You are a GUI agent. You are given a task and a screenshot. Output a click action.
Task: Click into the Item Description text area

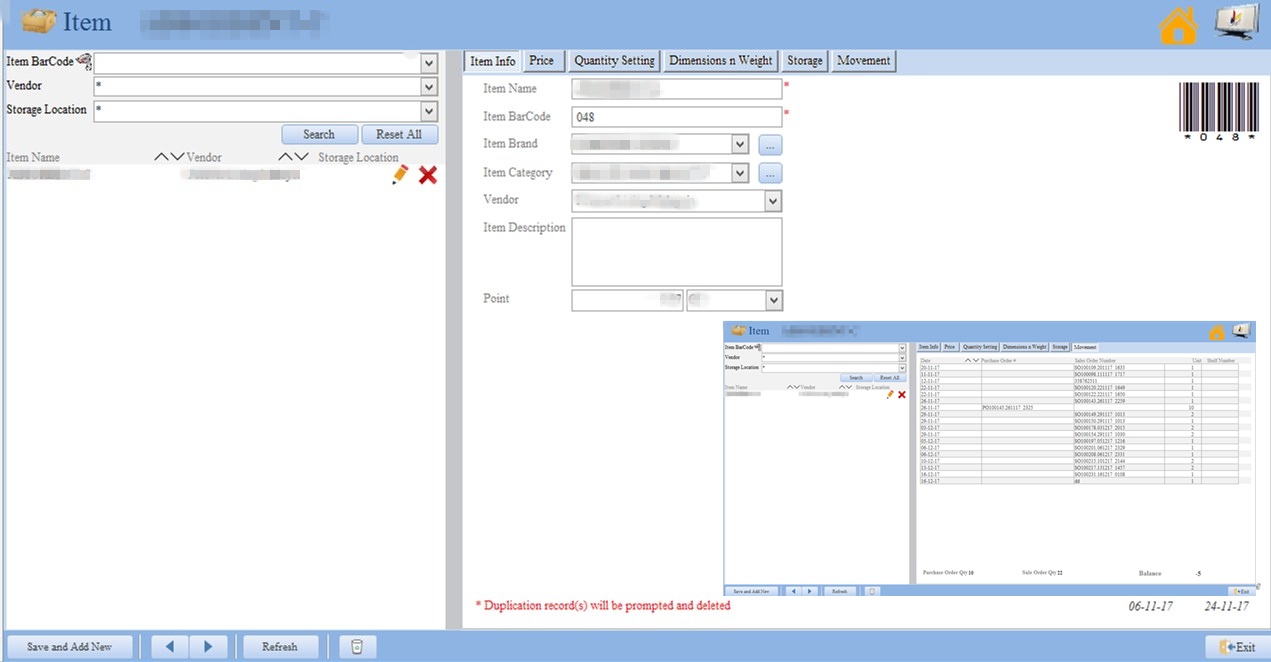tap(676, 252)
